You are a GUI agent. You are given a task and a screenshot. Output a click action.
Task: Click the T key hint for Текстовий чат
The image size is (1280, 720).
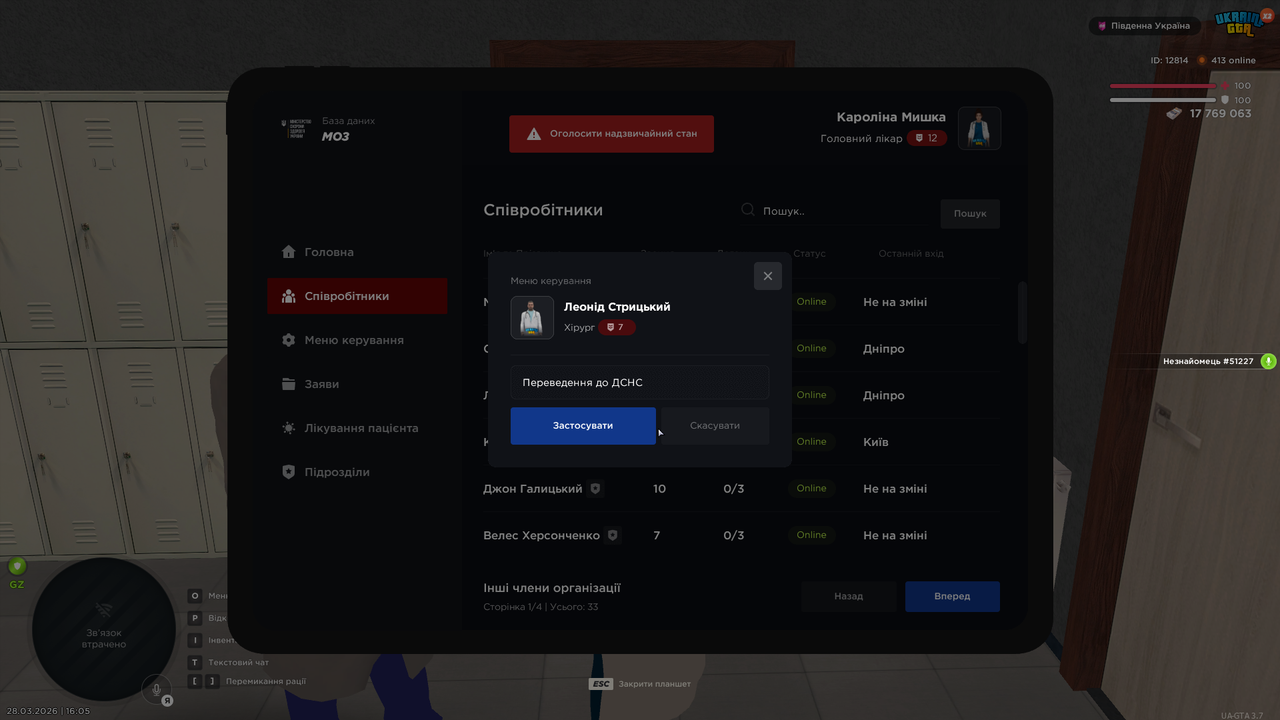point(195,662)
